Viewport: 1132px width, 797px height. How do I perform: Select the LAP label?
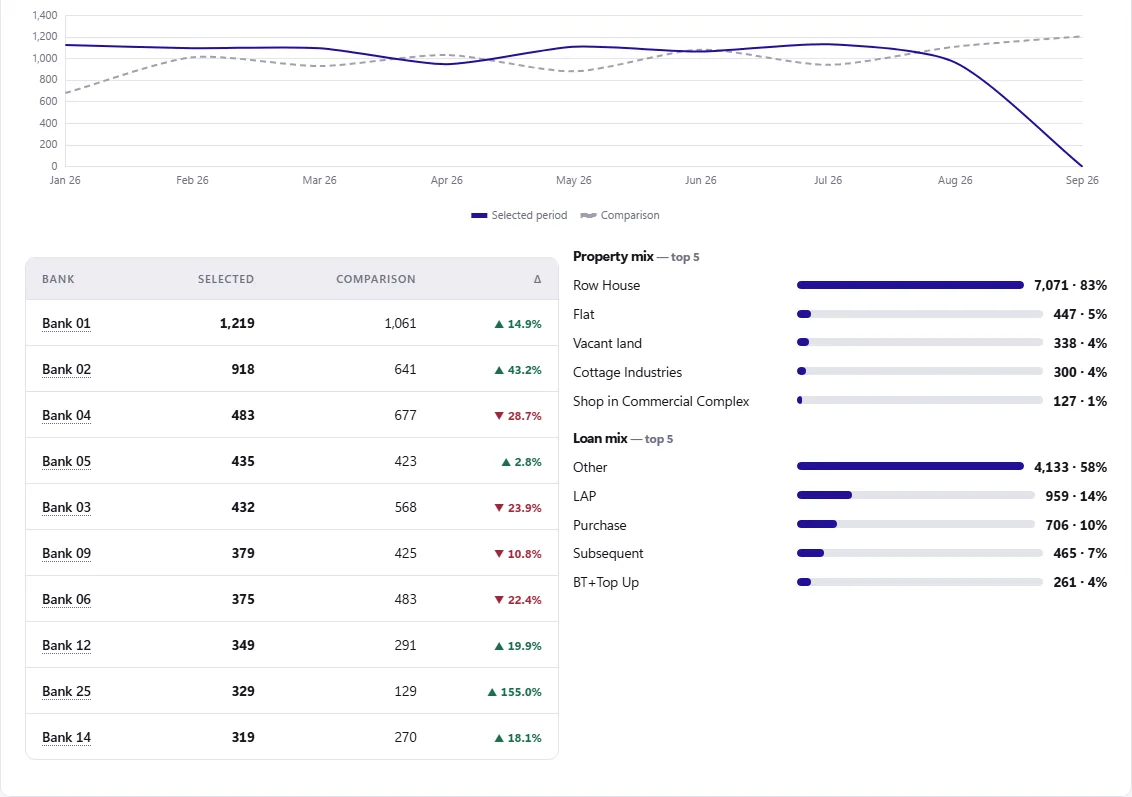coord(585,496)
